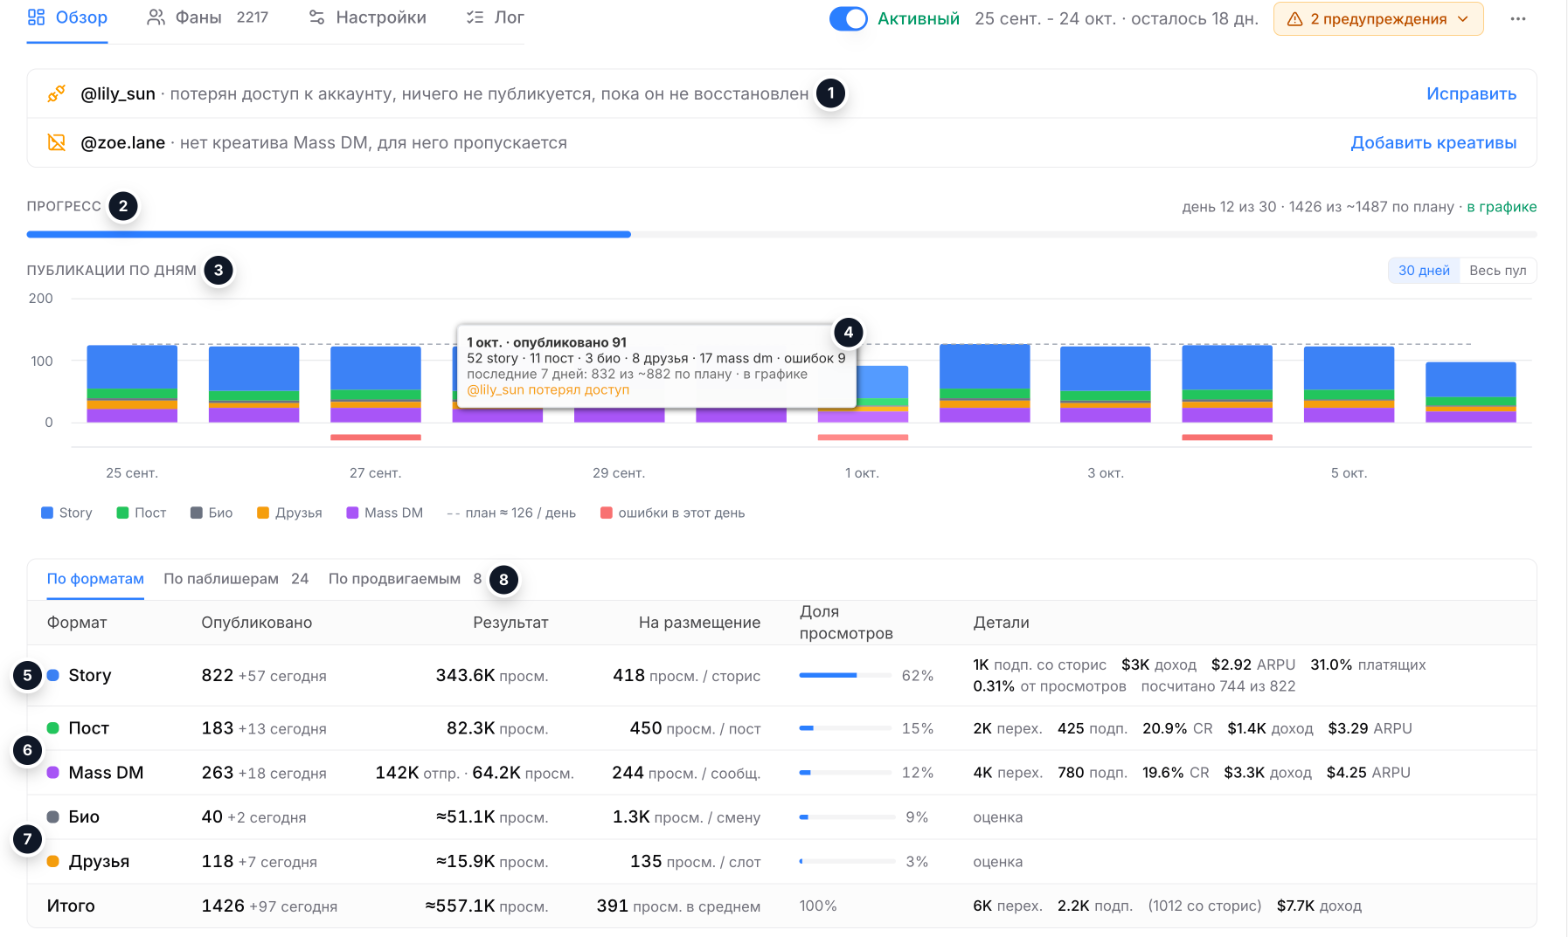Click the no-creative icon beside @zoe.lane
The image size is (1568, 937).
(x=57, y=143)
